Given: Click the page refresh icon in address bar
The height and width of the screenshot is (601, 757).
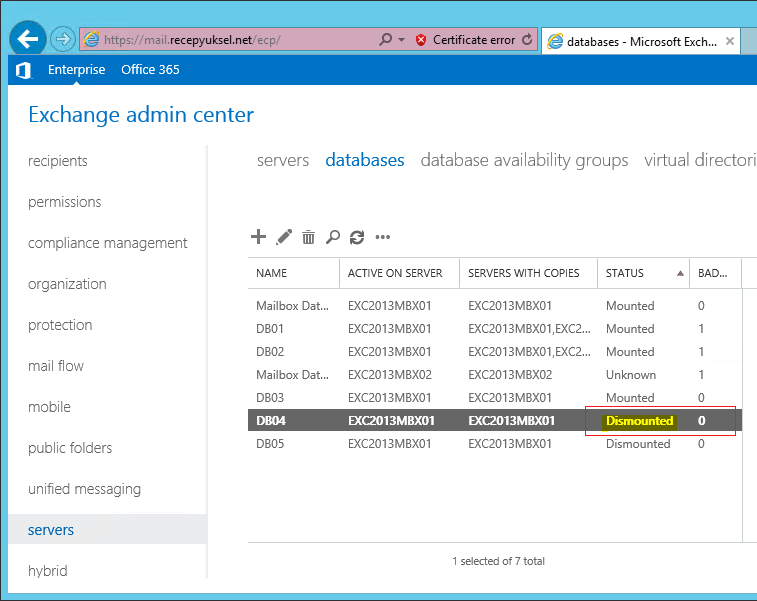Looking at the screenshot, I should 527,40.
